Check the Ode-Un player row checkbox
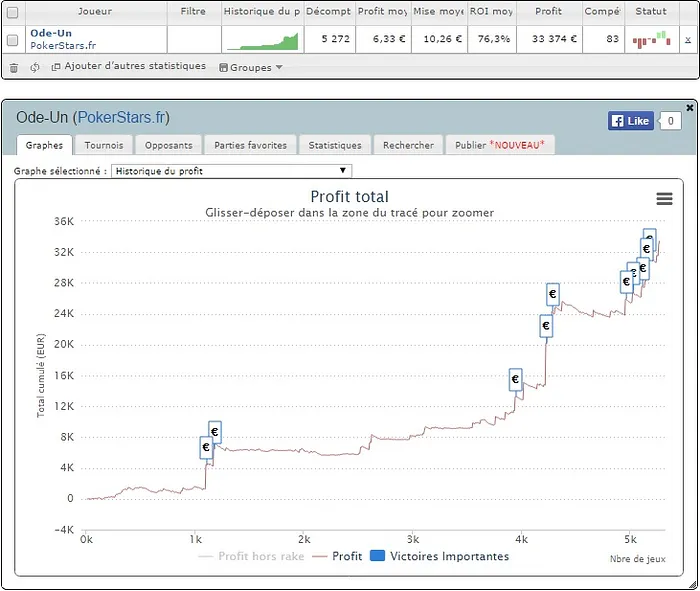The width and height of the screenshot is (700, 591). click(x=13, y=40)
